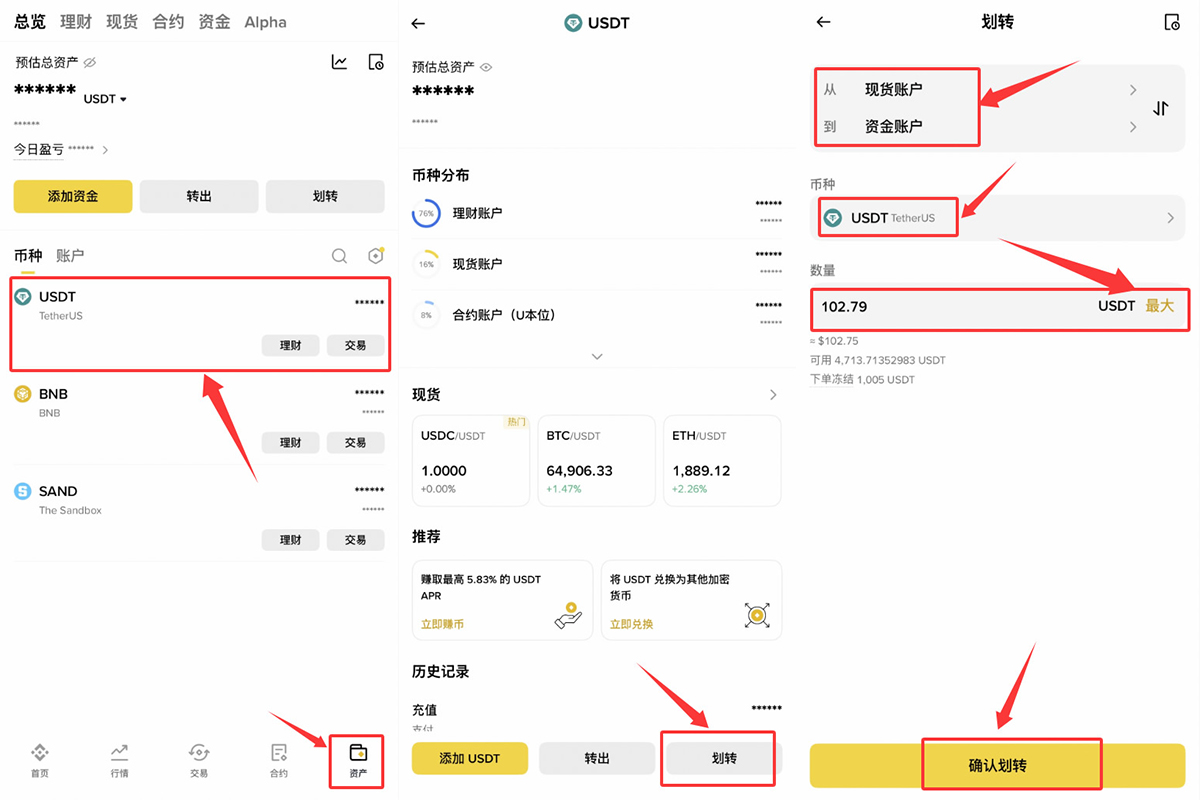Screen dimensions: 1200x800
Task: Open the USDT TetherUS coin selector
Action: tap(997, 218)
